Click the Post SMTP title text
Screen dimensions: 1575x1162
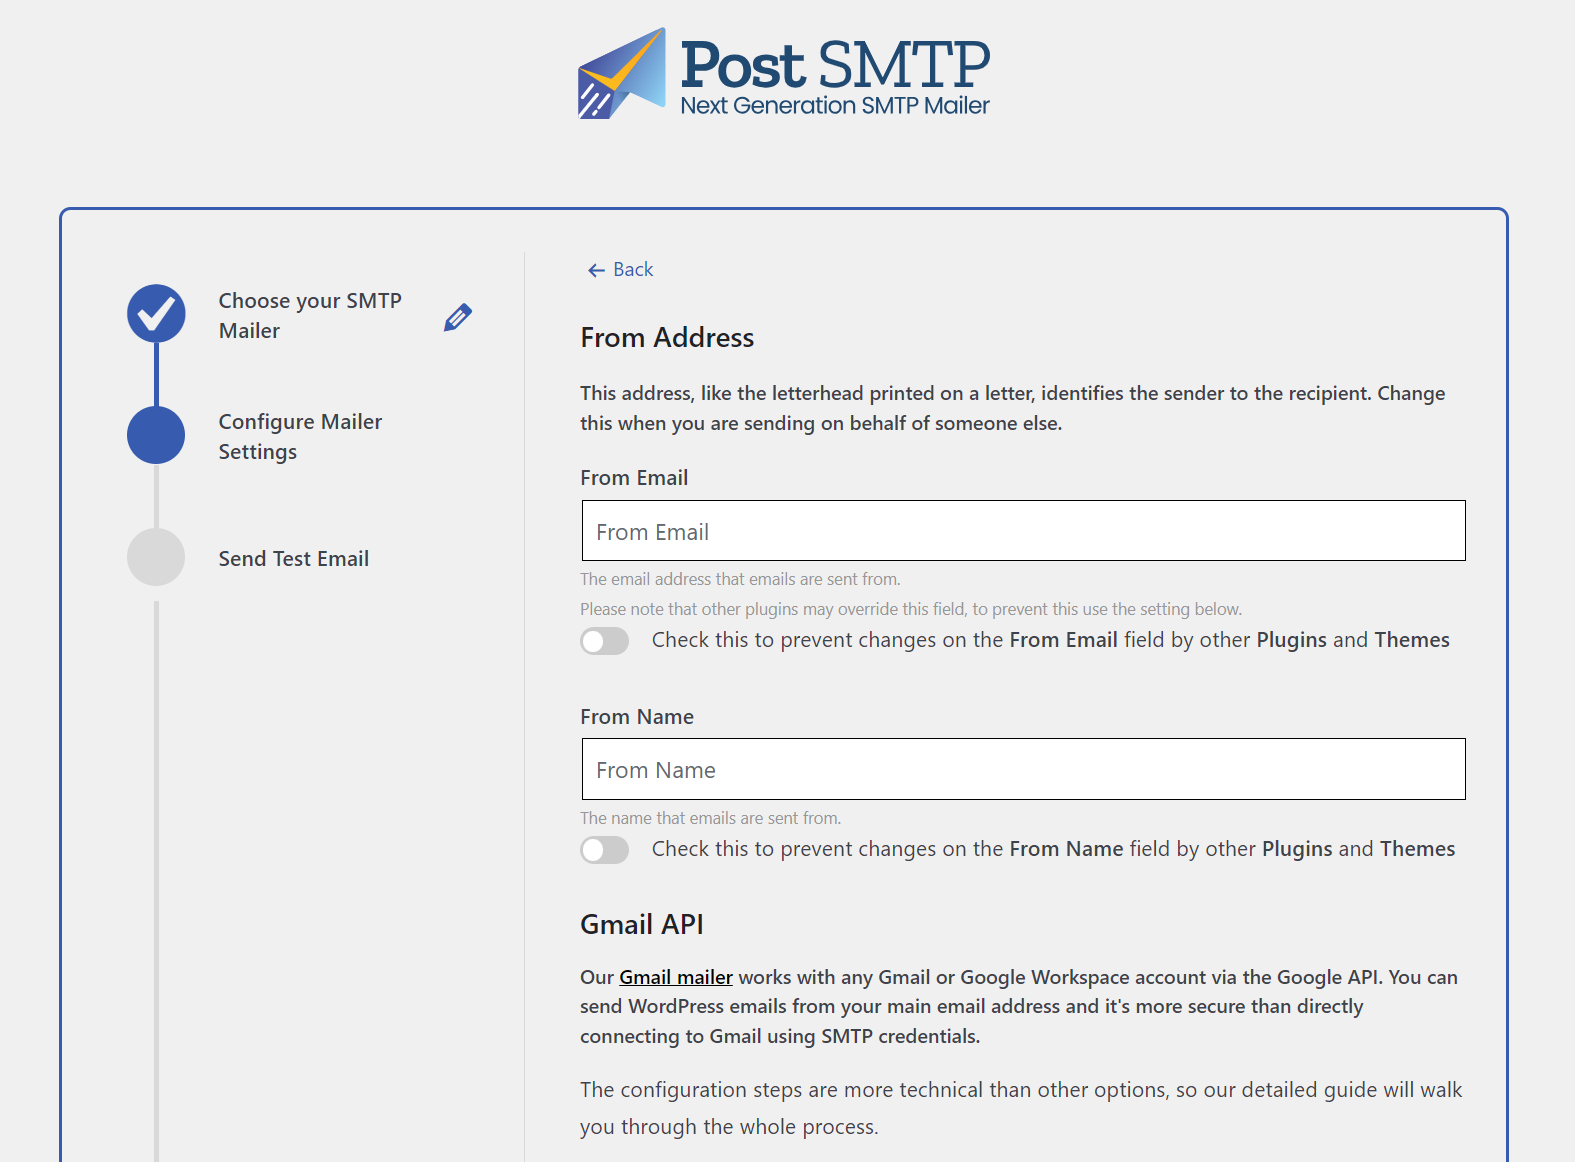[835, 64]
